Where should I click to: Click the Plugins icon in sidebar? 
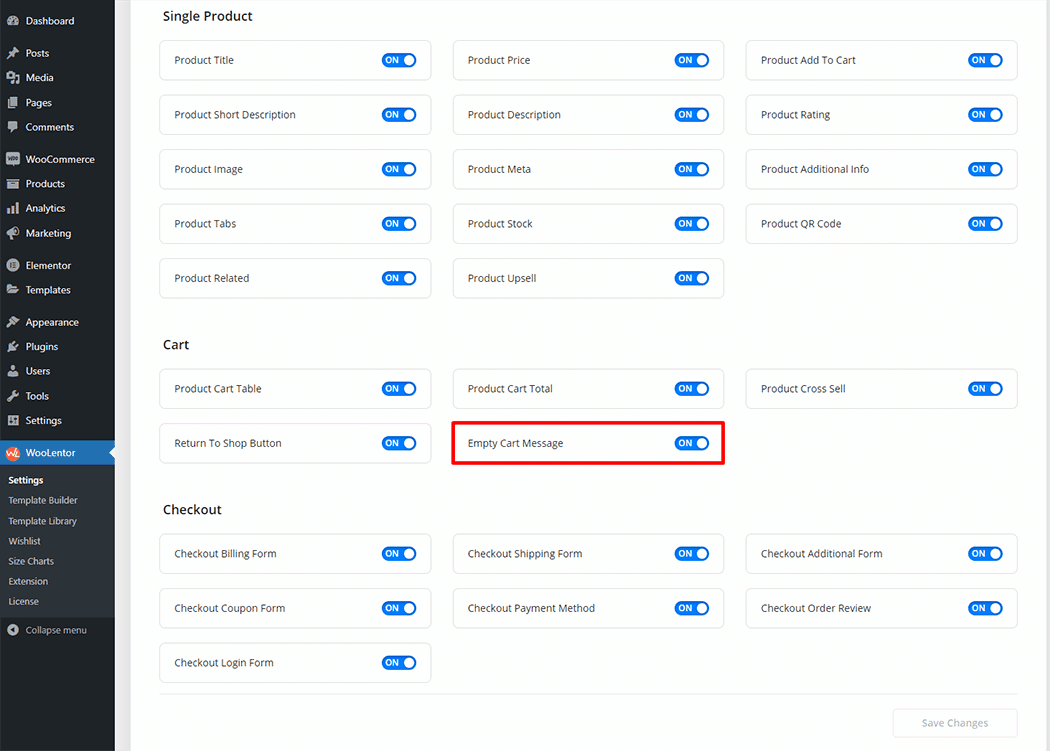13,346
